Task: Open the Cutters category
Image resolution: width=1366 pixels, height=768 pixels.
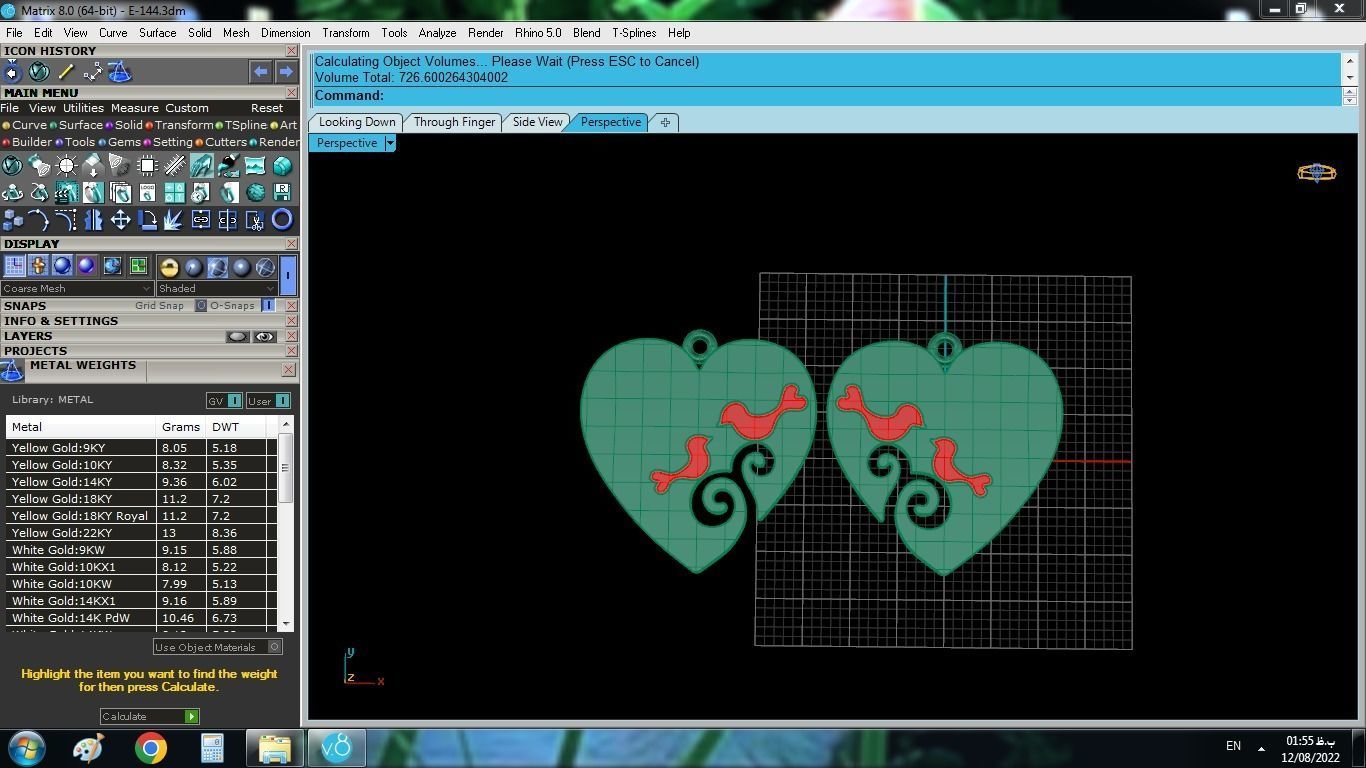Action: click(221, 142)
